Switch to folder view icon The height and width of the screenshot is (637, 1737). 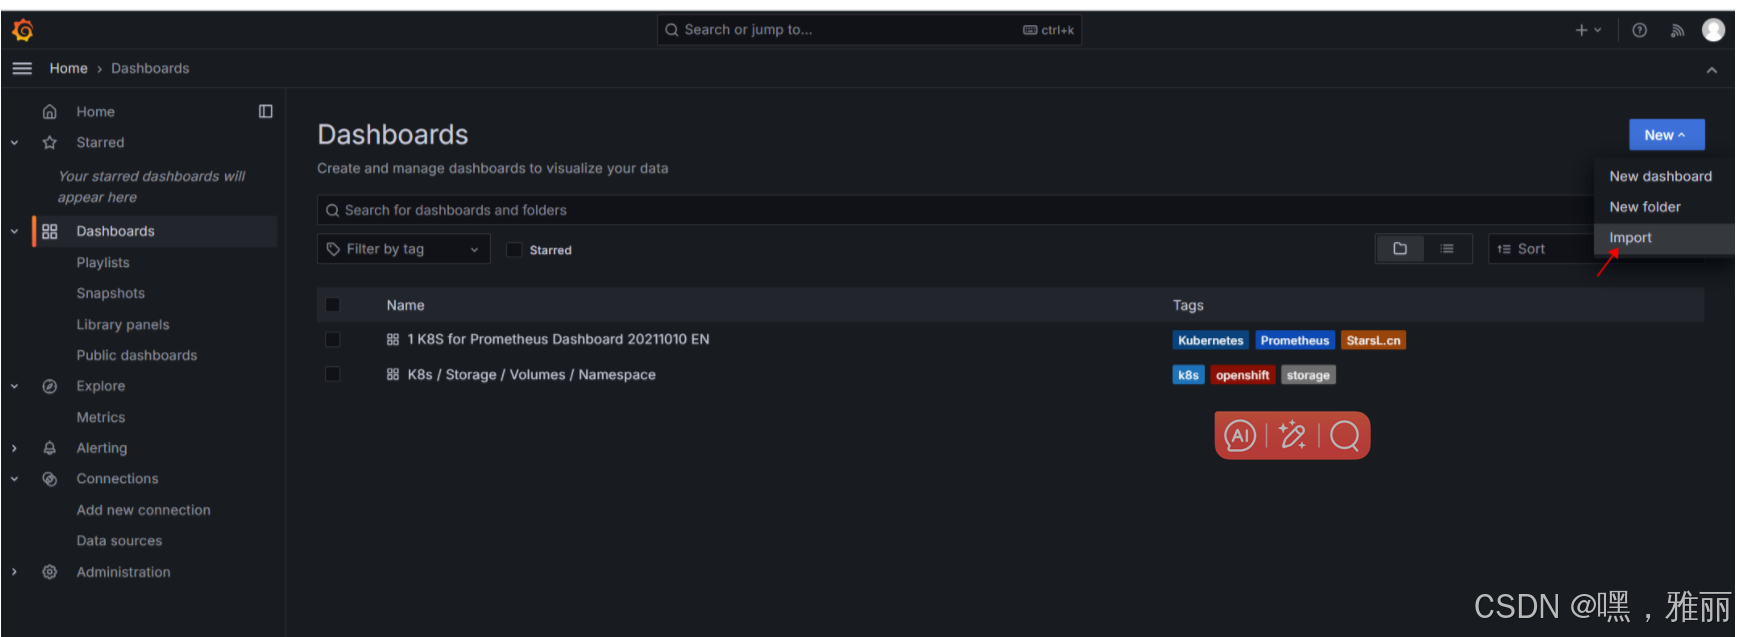point(1400,249)
